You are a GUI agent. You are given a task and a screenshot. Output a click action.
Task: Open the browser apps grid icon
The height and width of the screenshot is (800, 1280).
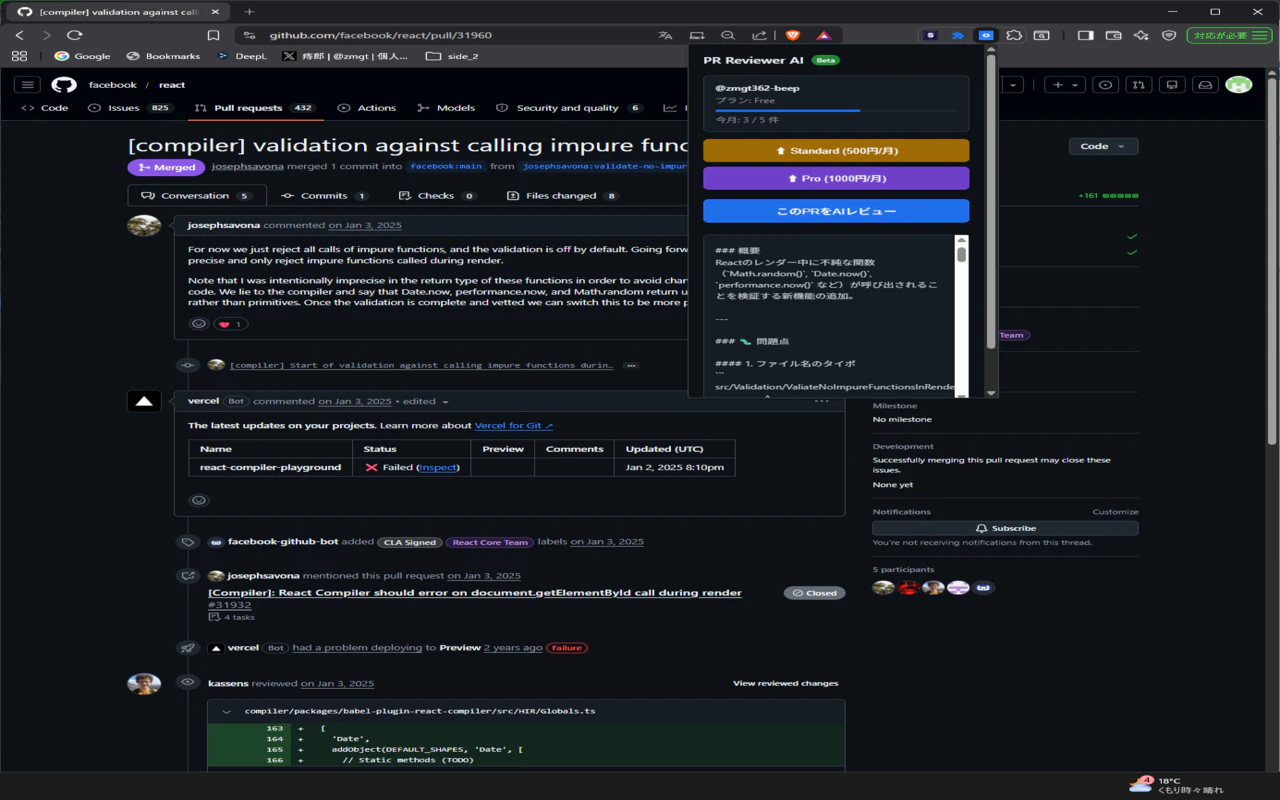point(19,56)
